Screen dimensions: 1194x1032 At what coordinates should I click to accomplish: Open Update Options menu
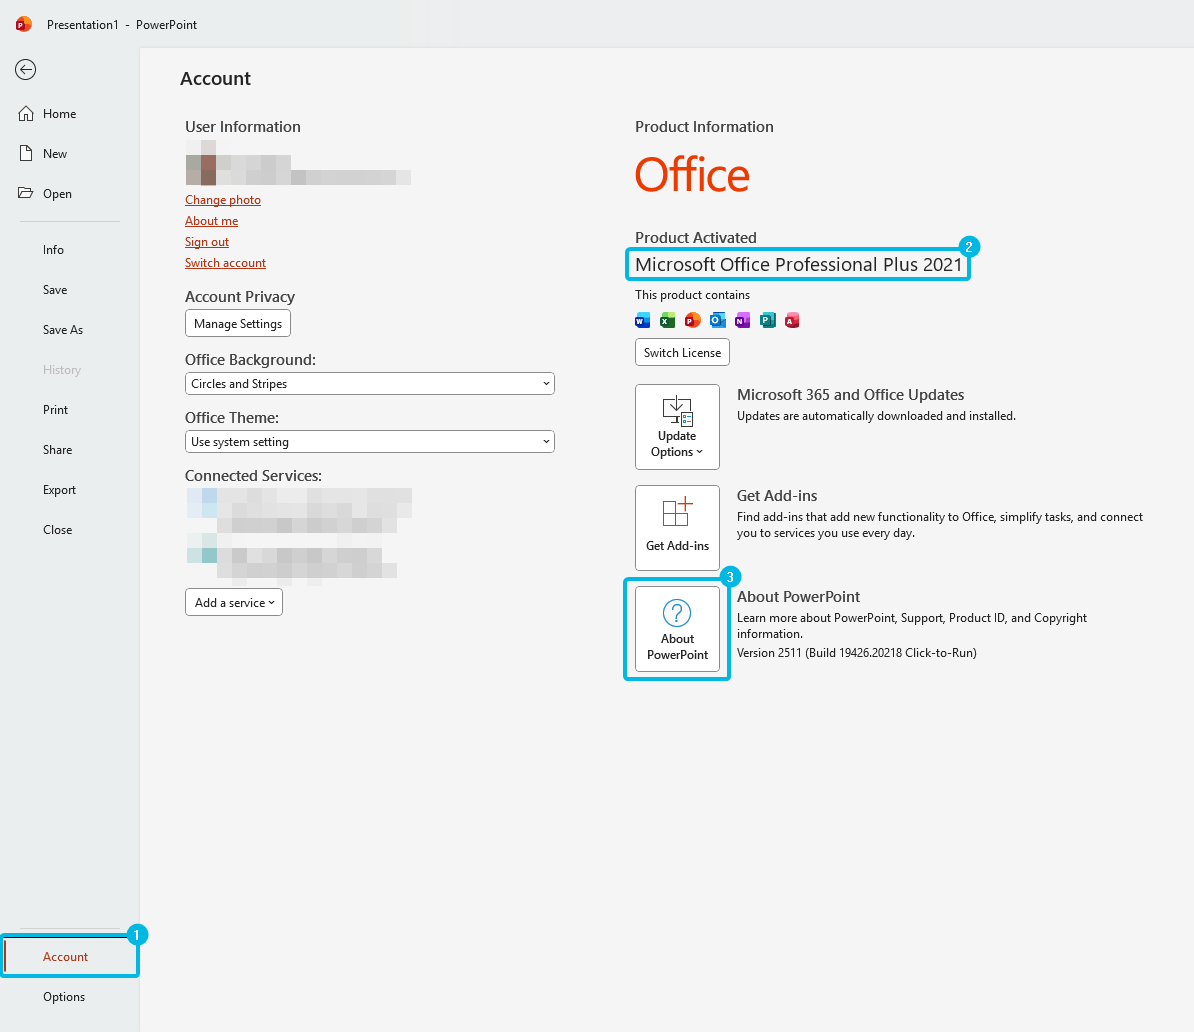pyautogui.click(x=677, y=427)
